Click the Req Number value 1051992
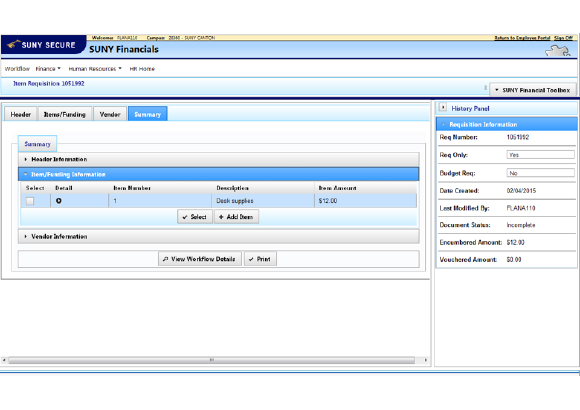Image resolution: width=580 pixels, height=410 pixels. click(x=517, y=137)
